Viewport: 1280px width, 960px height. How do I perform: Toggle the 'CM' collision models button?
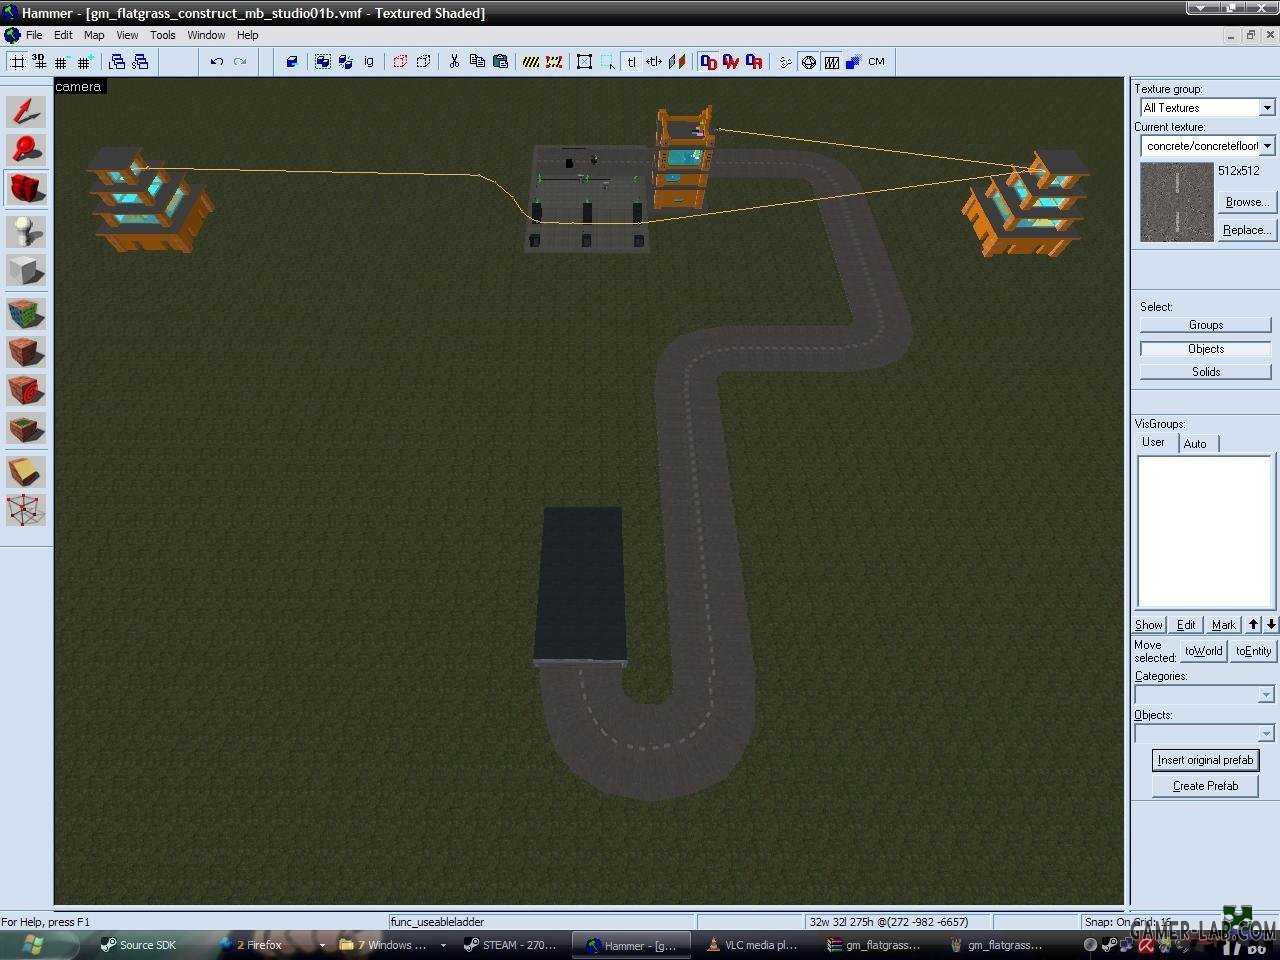[877, 62]
